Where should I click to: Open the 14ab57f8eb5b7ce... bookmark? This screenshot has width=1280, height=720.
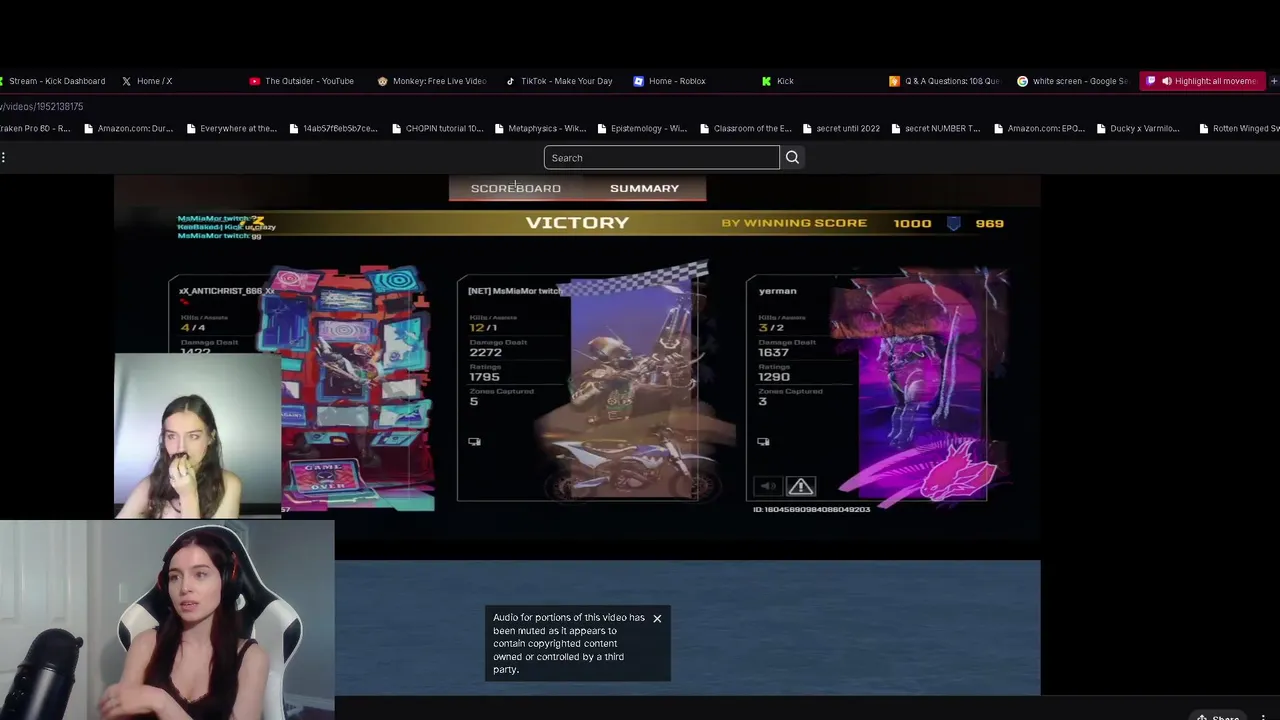[334, 128]
